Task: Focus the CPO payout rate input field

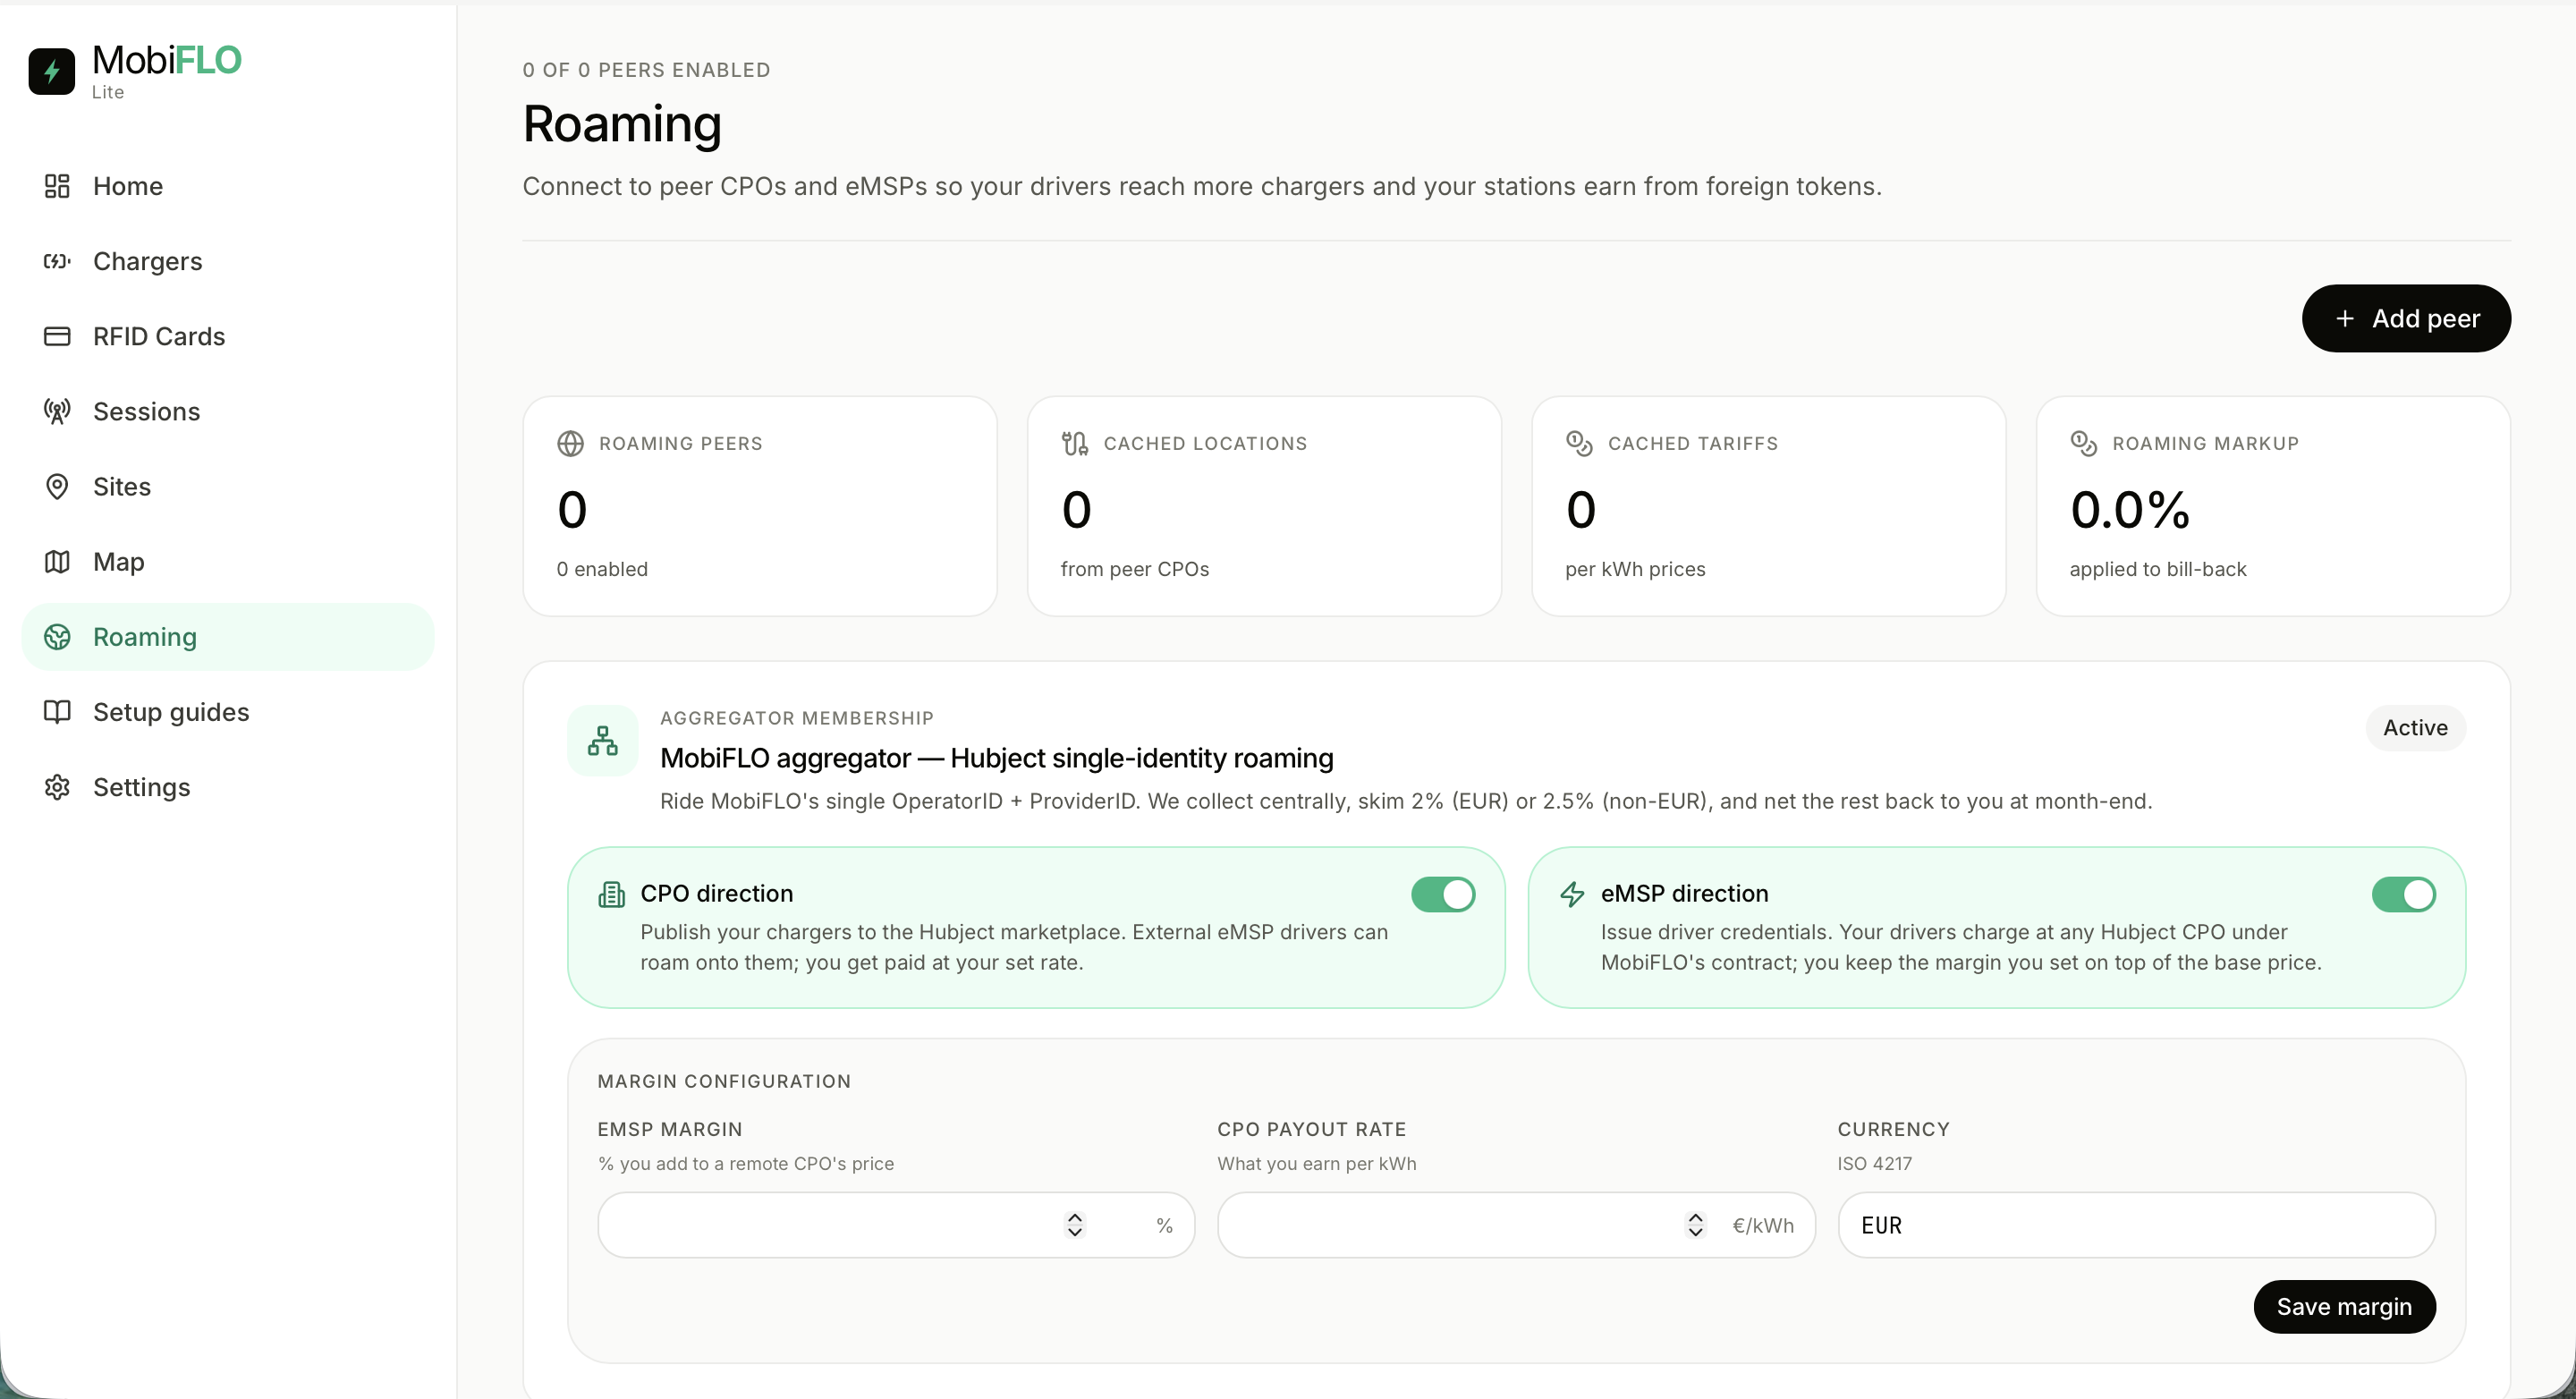Action: click(1515, 1225)
